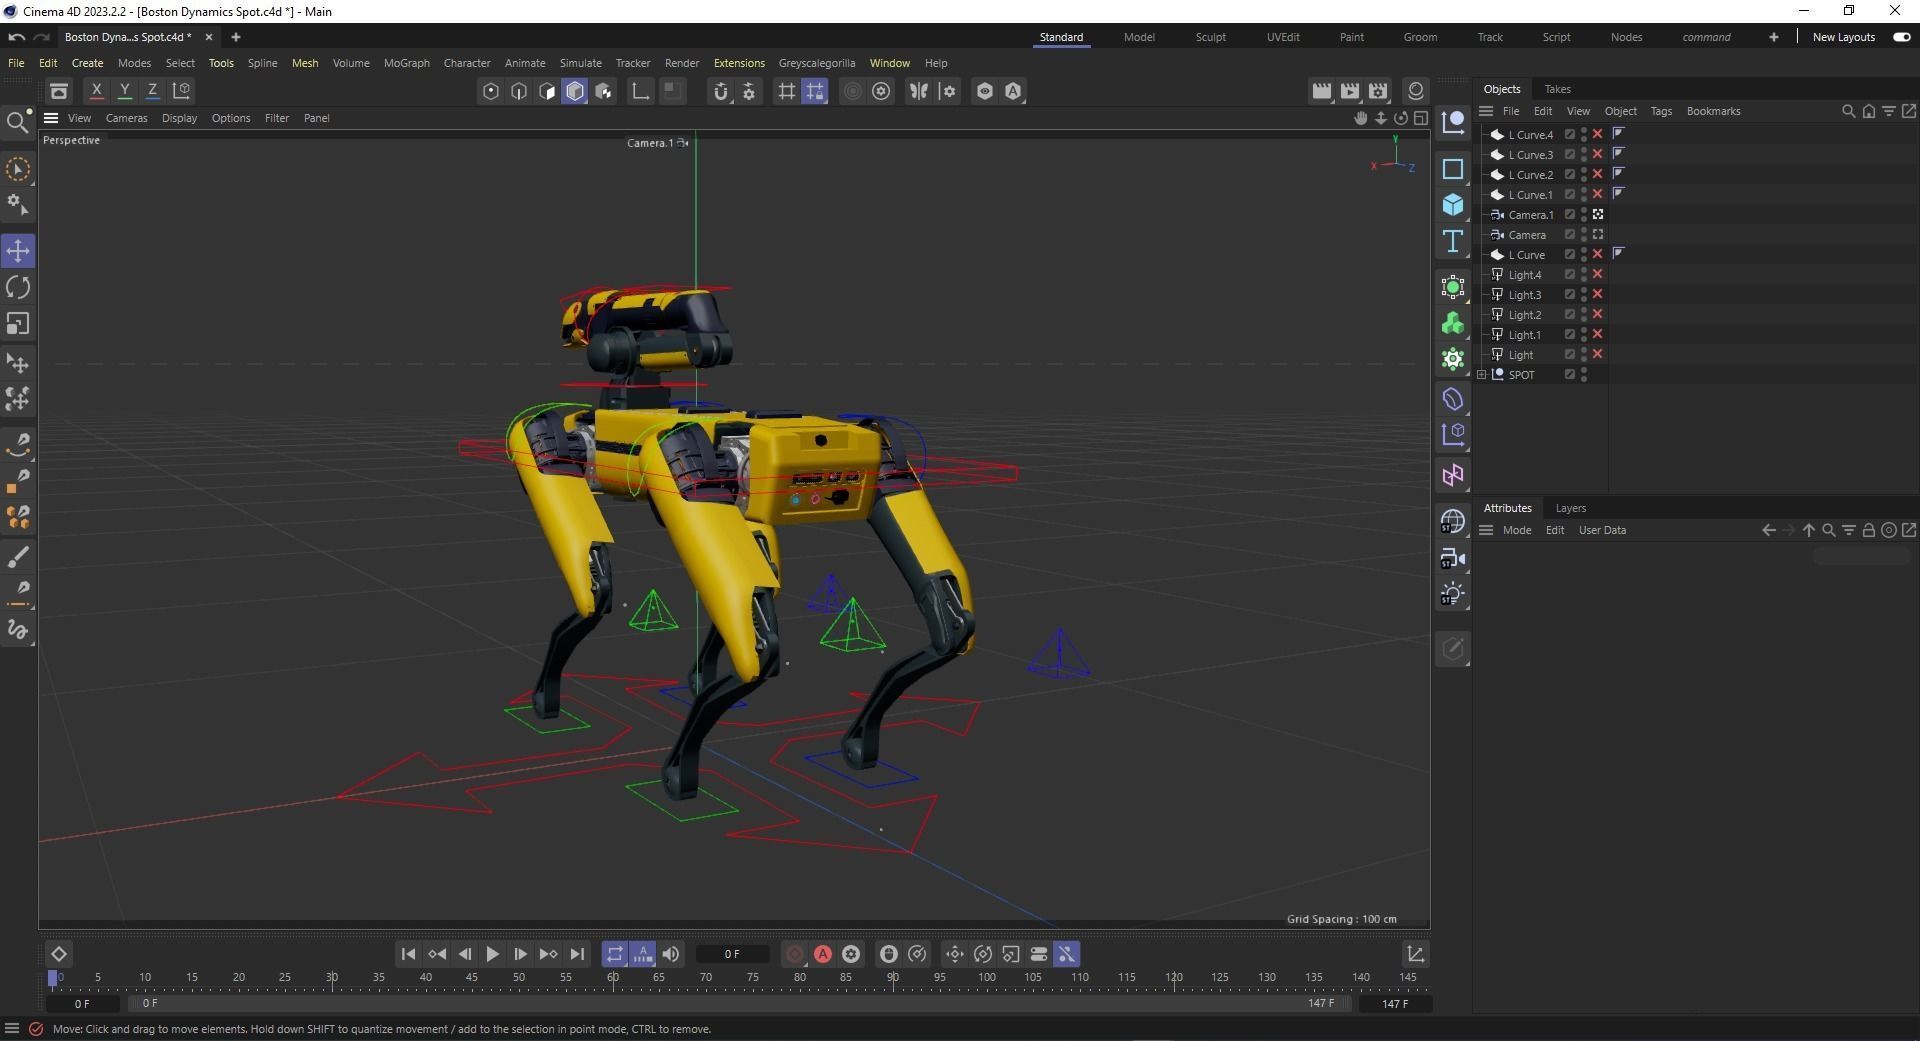Screen dimensions: 1920x1041
Task: Toggle Z axis lock
Action: pos(153,90)
